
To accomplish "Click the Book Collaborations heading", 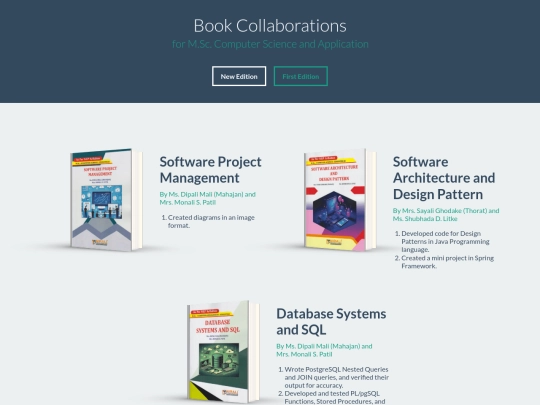I will [270, 26].
